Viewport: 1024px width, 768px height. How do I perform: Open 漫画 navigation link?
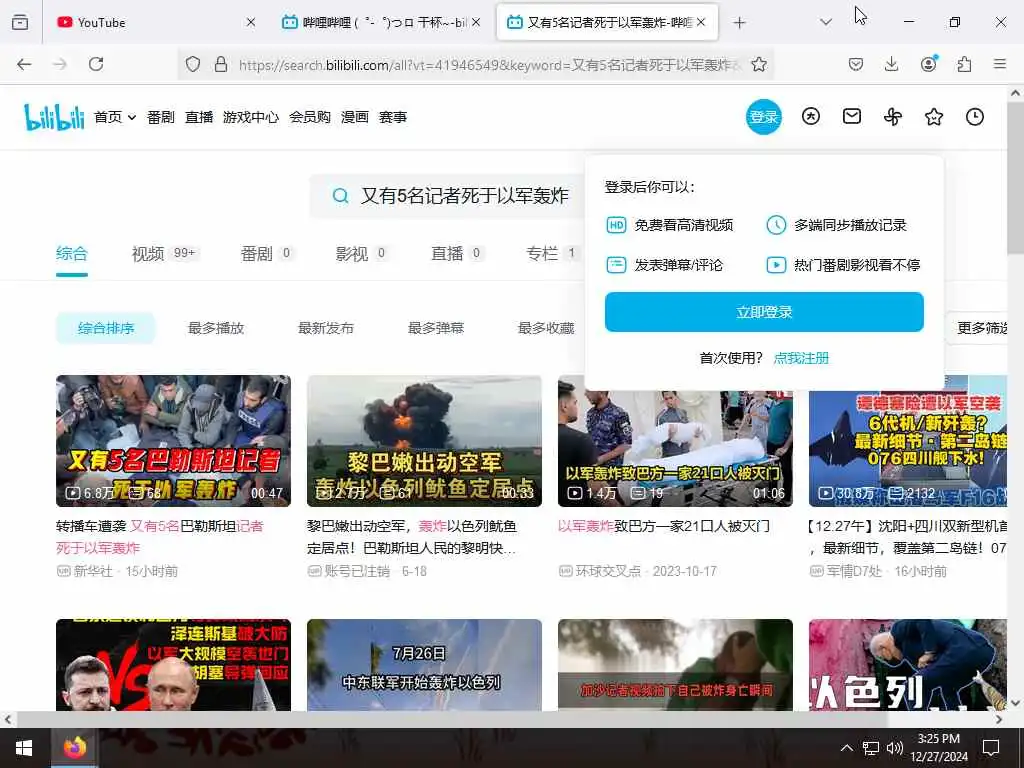tap(355, 117)
